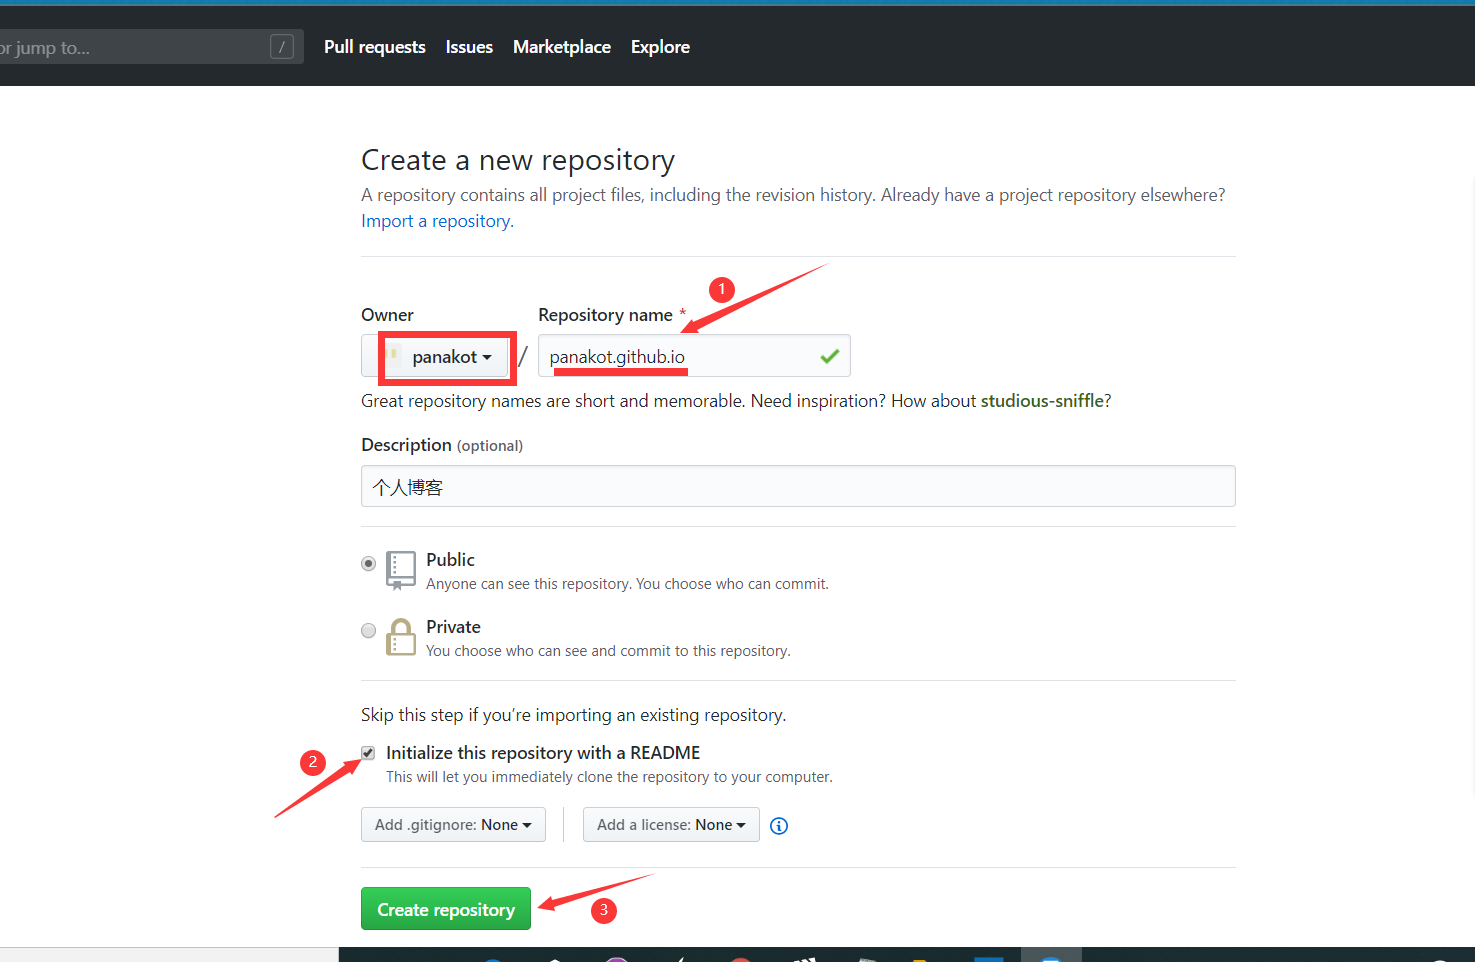Click the license info icon
Image resolution: width=1475 pixels, height=962 pixels.
coord(779,826)
